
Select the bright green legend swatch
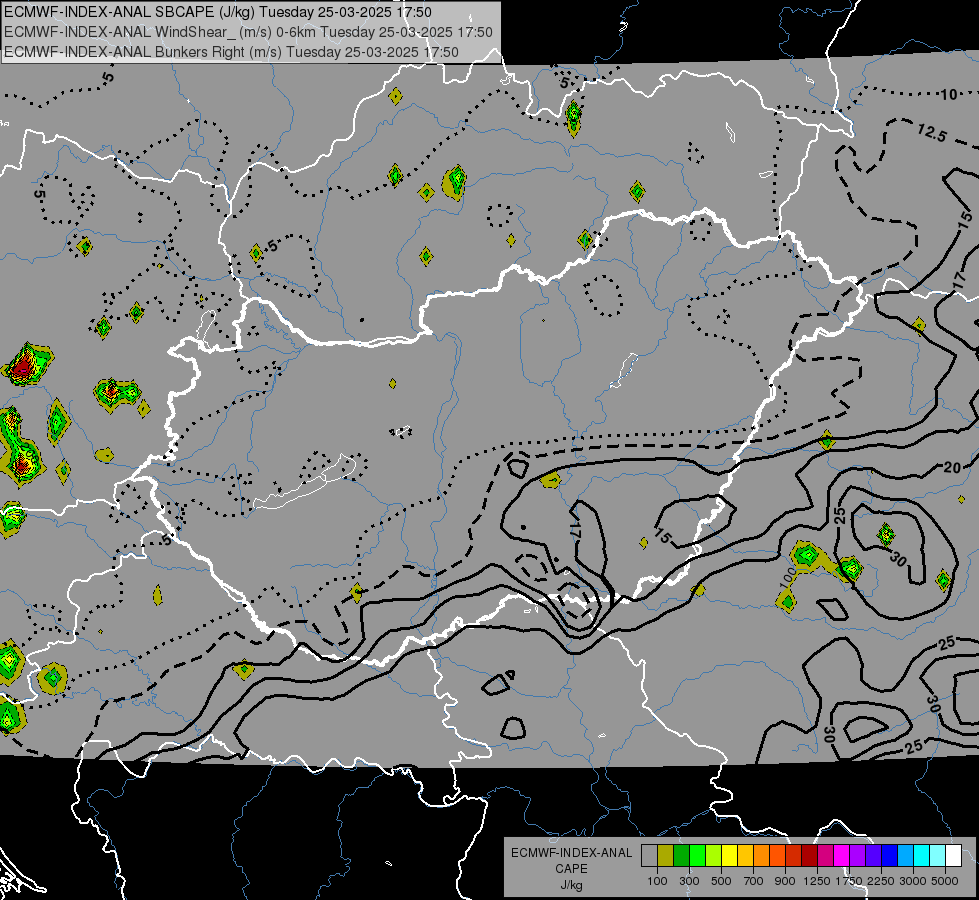tap(697, 856)
